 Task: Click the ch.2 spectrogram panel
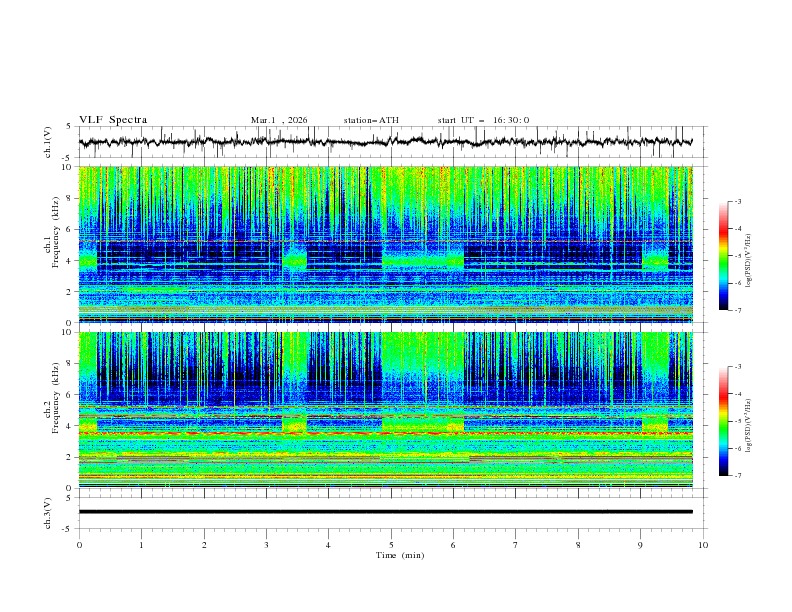click(386, 410)
